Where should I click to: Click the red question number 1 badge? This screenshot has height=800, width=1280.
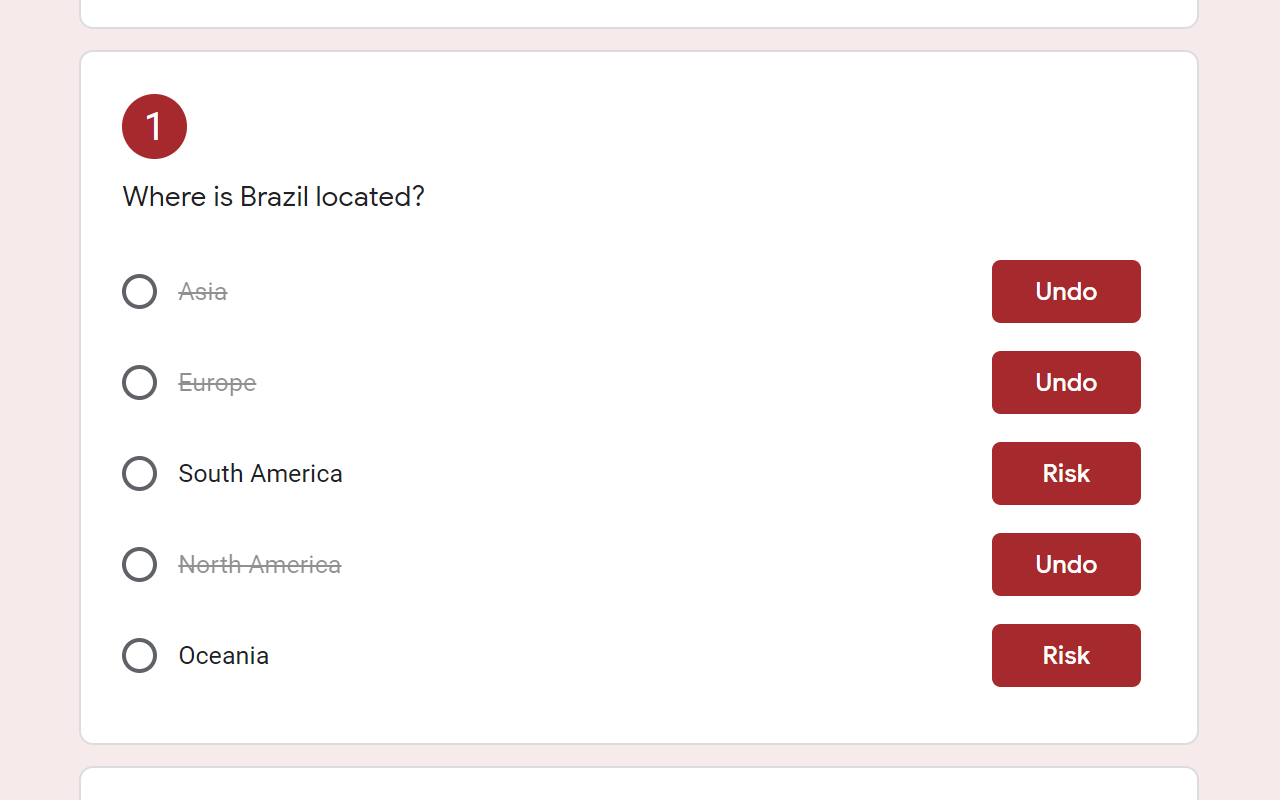coord(154,127)
